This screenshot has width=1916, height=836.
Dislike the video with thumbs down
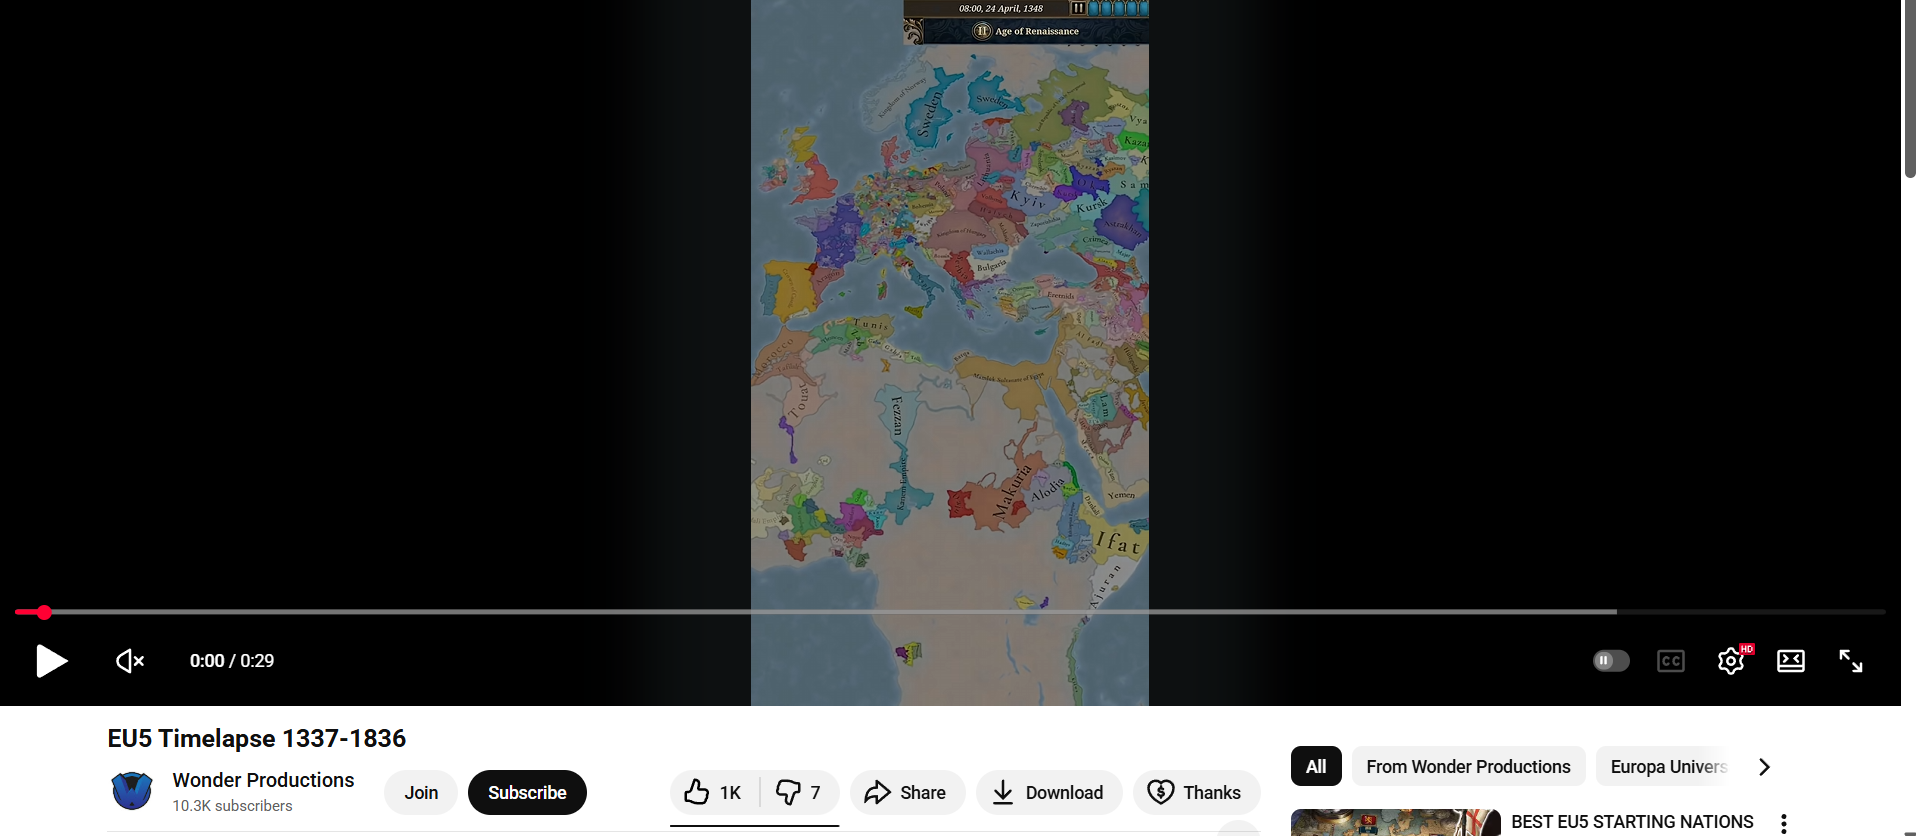(799, 793)
